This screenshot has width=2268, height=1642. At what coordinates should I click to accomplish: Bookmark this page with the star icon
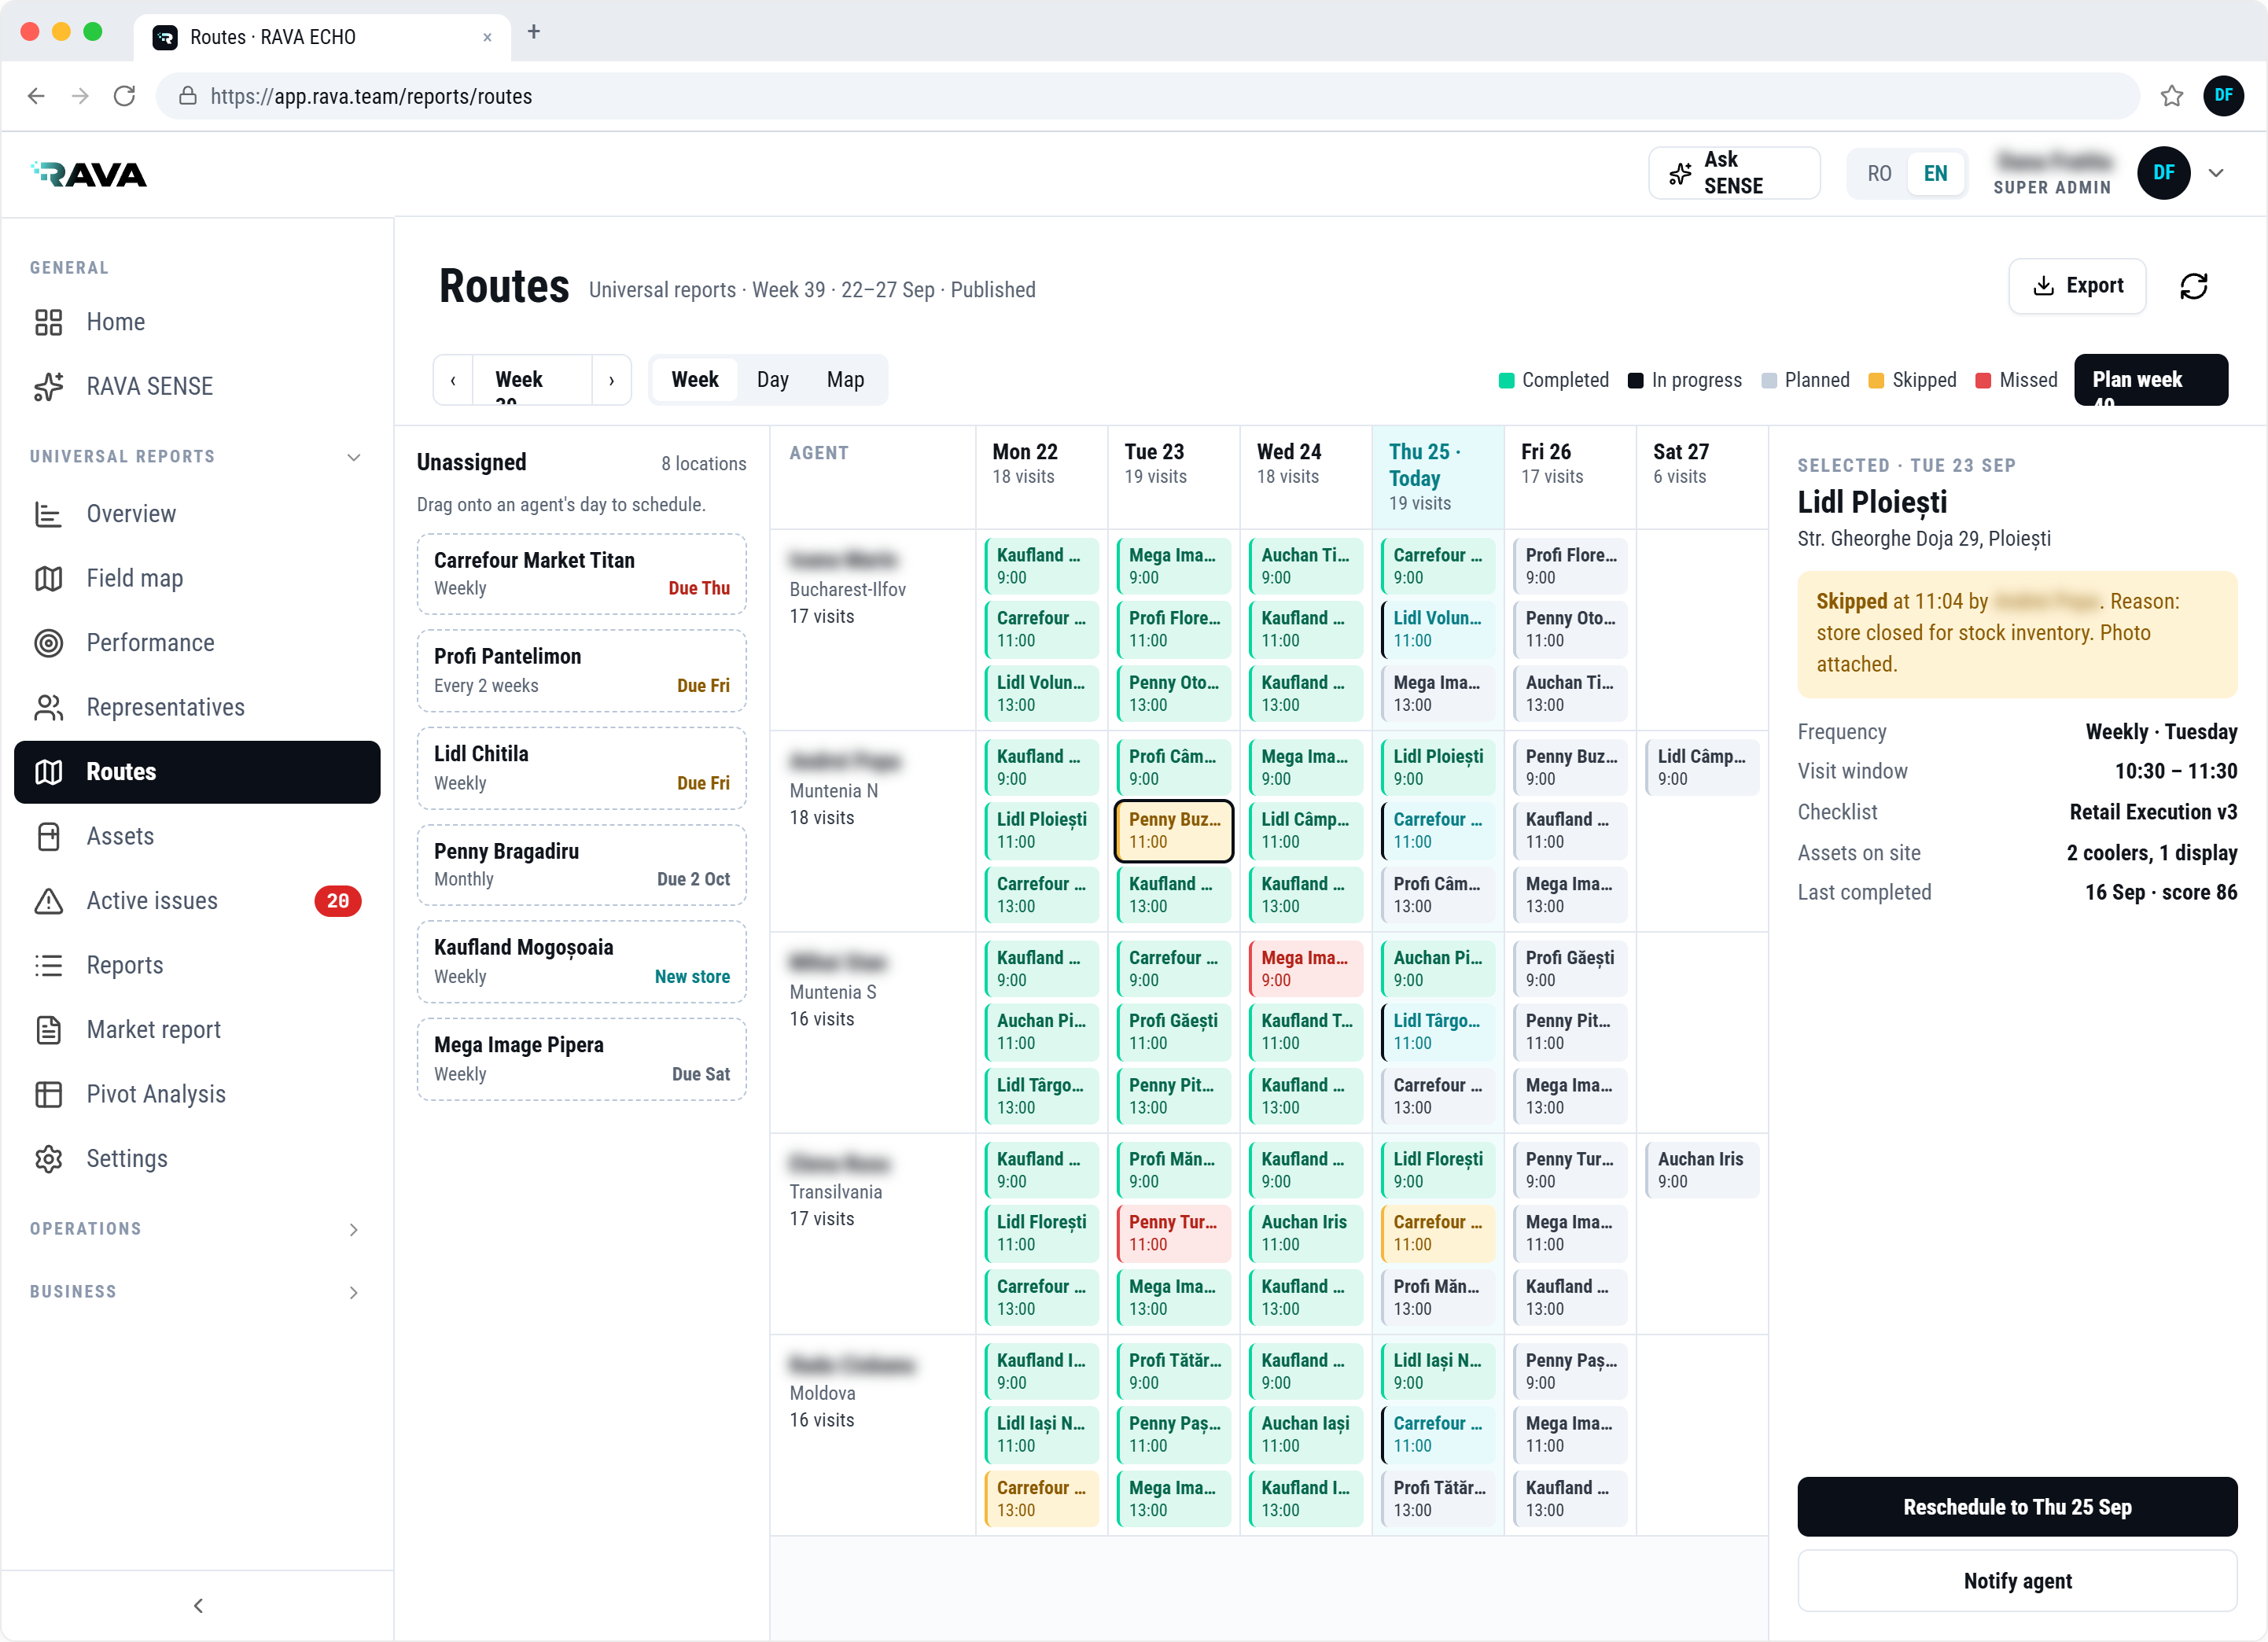click(x=2171, y=96)
